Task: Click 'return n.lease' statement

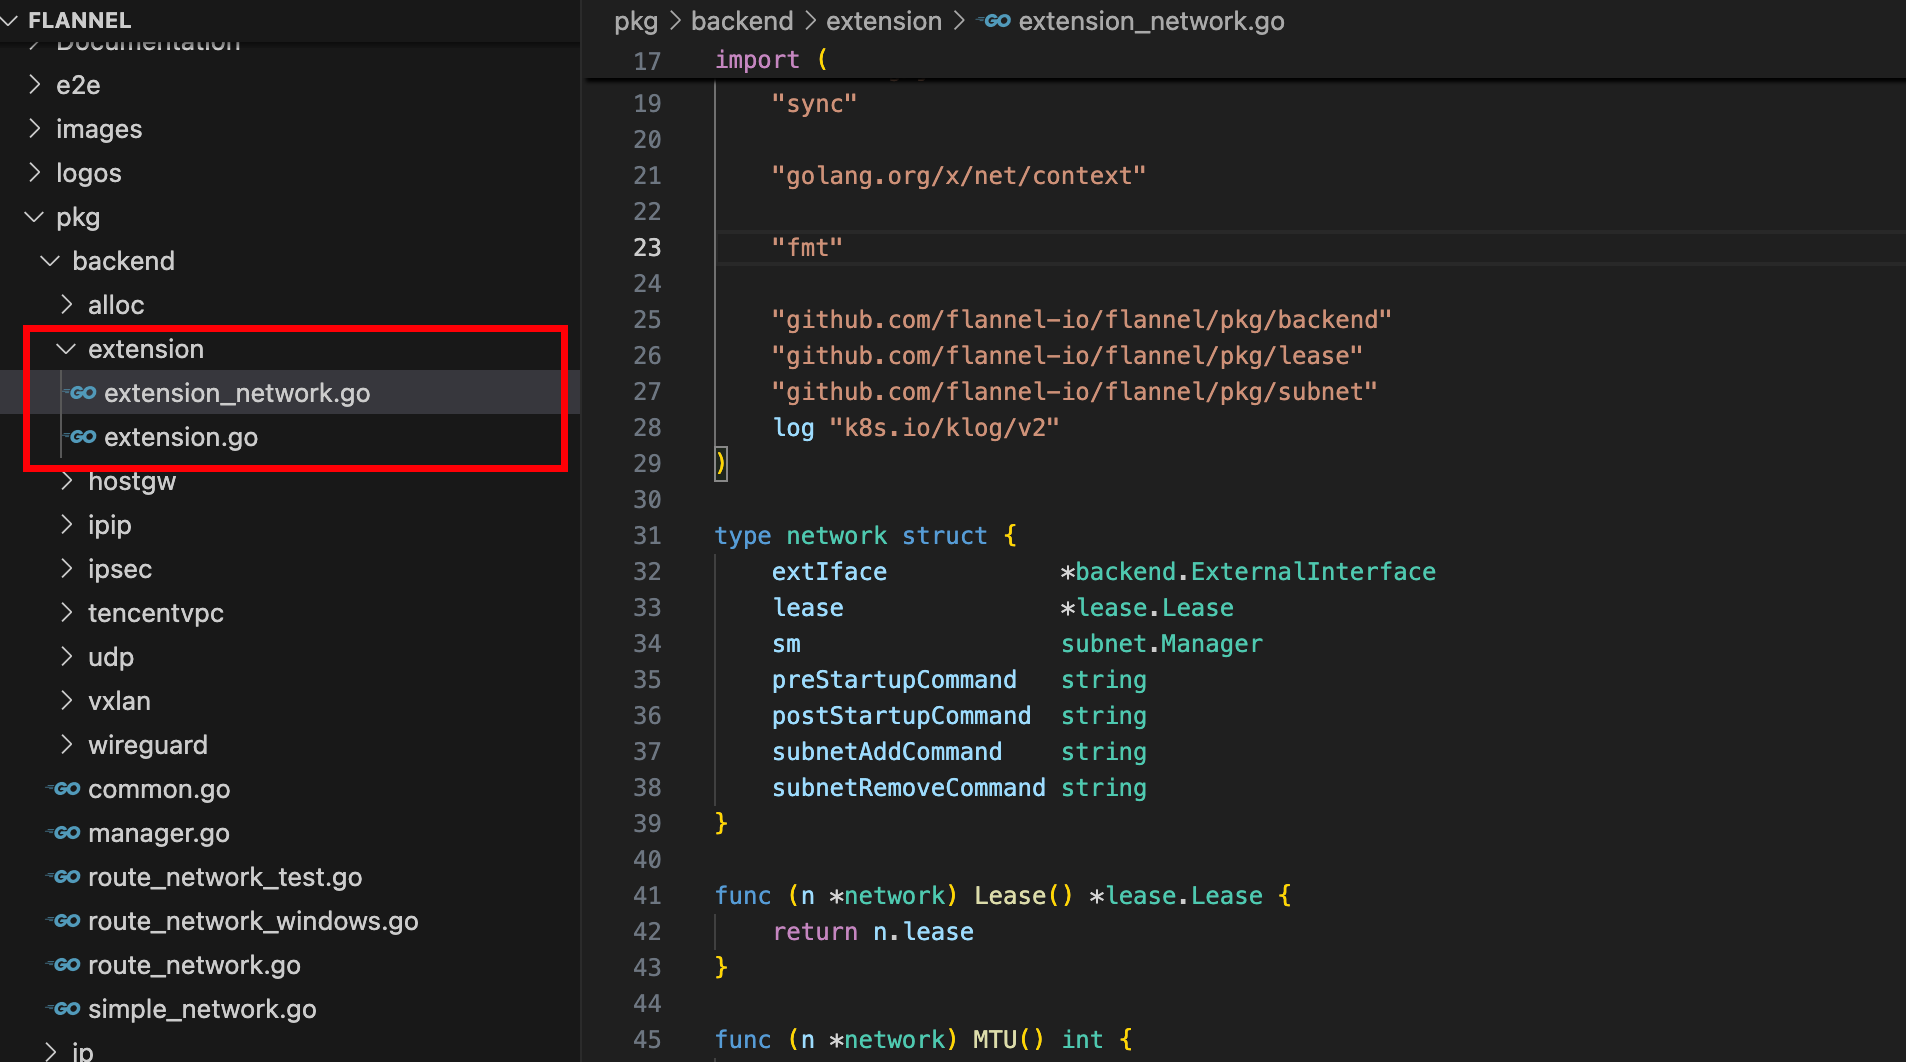Action: click(873, 931)
